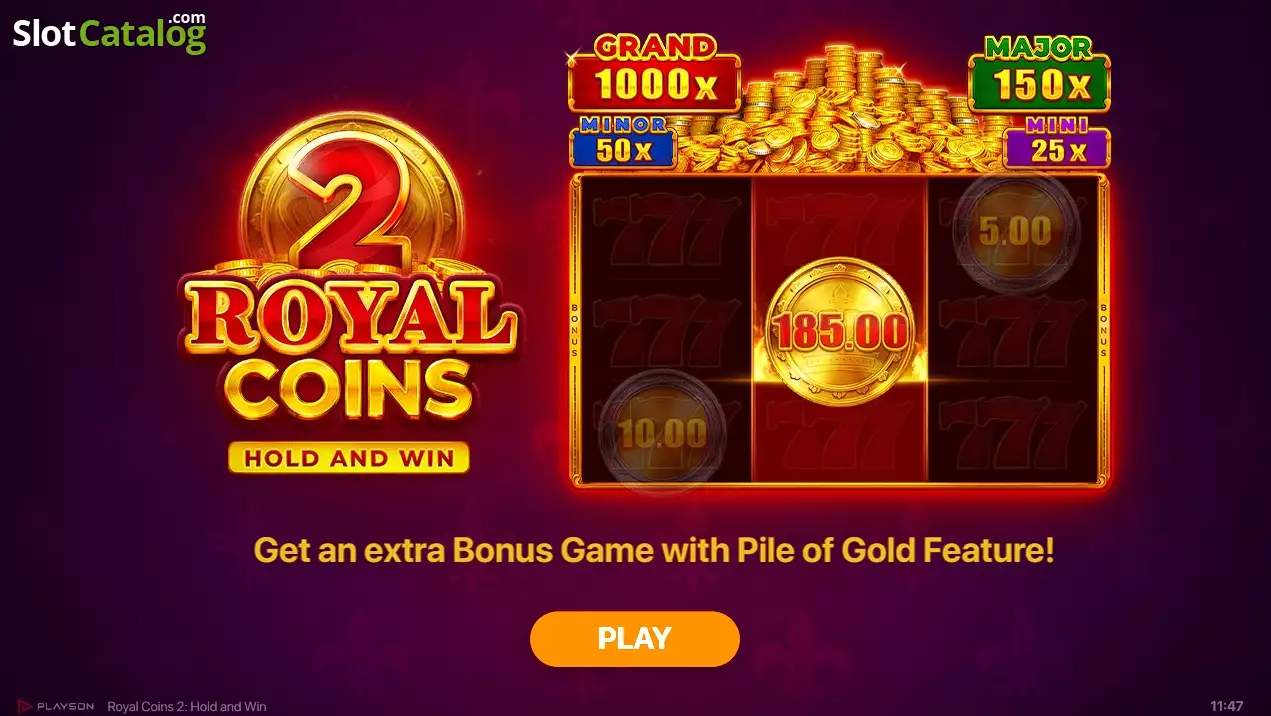Click the 11:47 clock display
This screenshot has height=716, width=1271.
click(1226, 706)
